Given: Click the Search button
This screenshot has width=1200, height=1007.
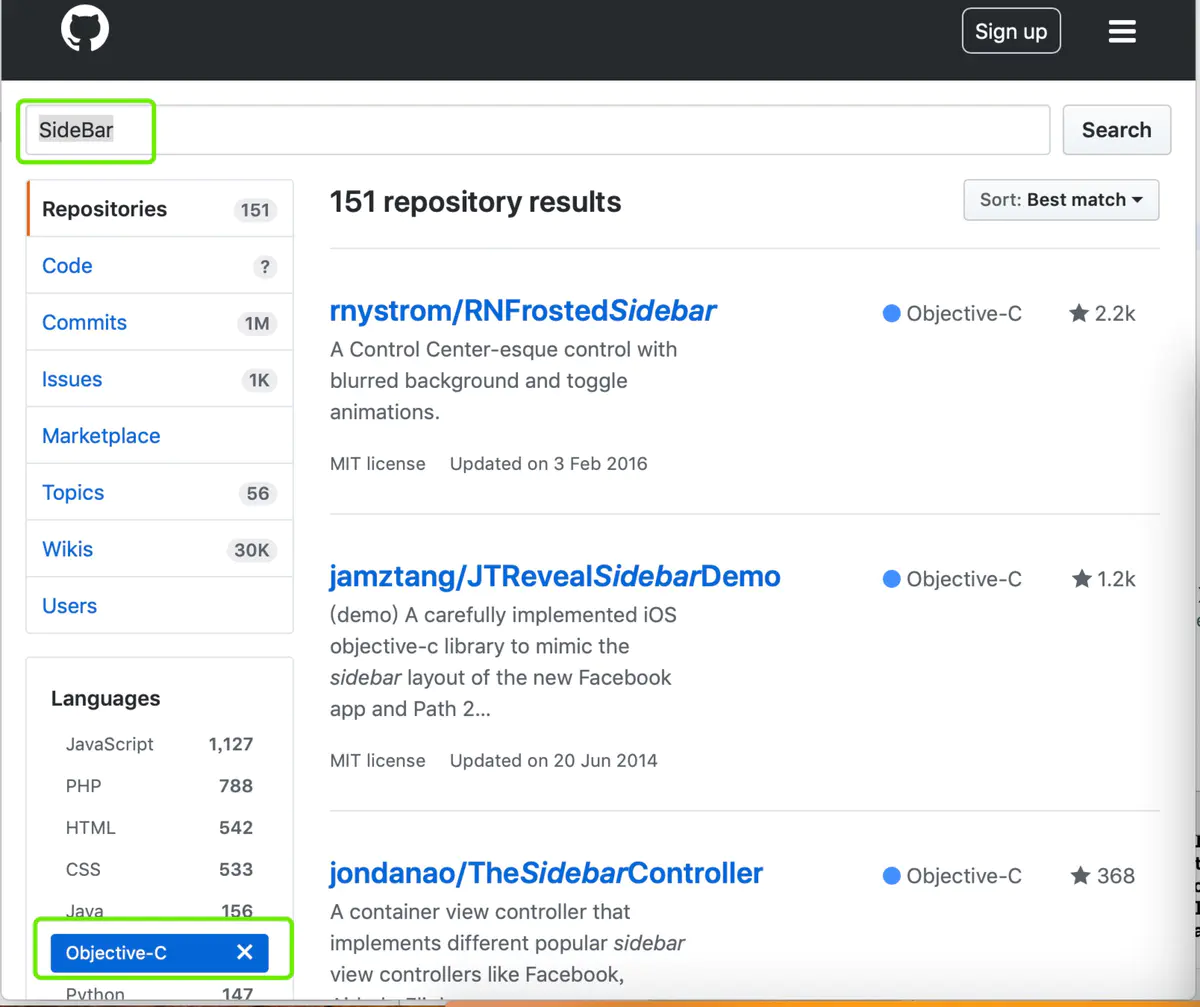Looking at the screenshot, I should (x=1116, y=130).
